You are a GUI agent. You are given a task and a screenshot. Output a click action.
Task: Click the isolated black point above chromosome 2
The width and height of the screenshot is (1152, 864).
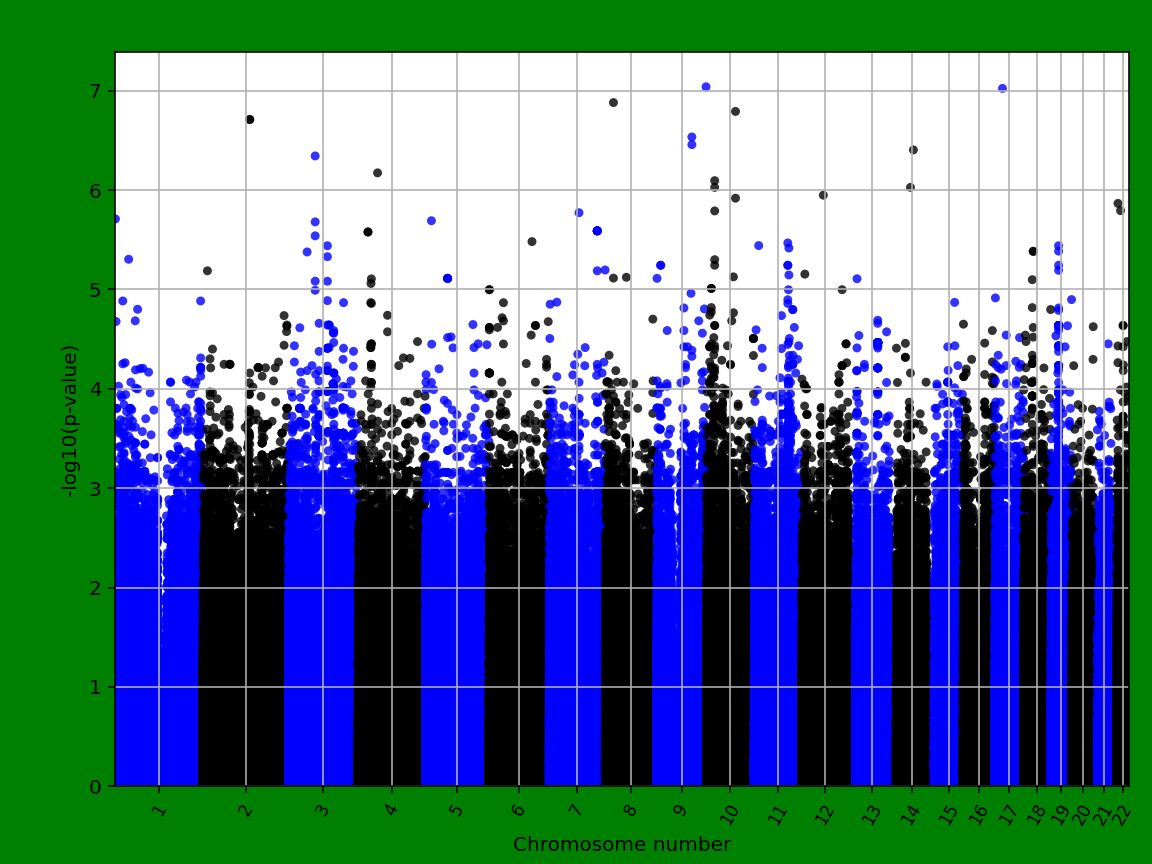pyautogui.click(x=249, y=120)
